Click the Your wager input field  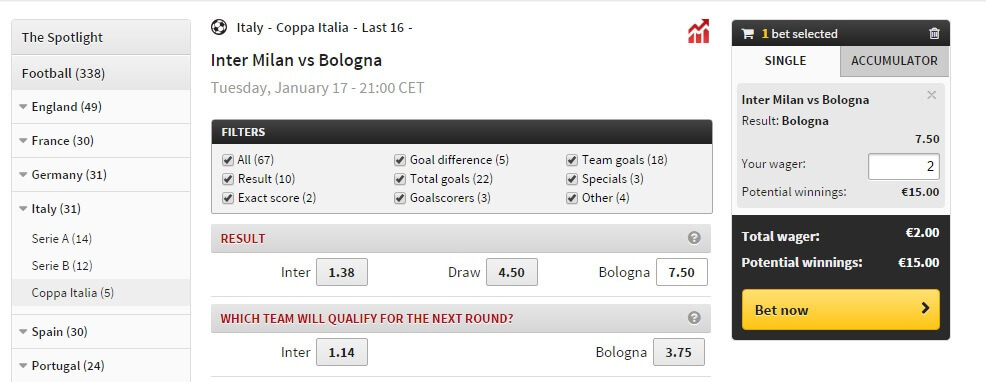[904, 167]
